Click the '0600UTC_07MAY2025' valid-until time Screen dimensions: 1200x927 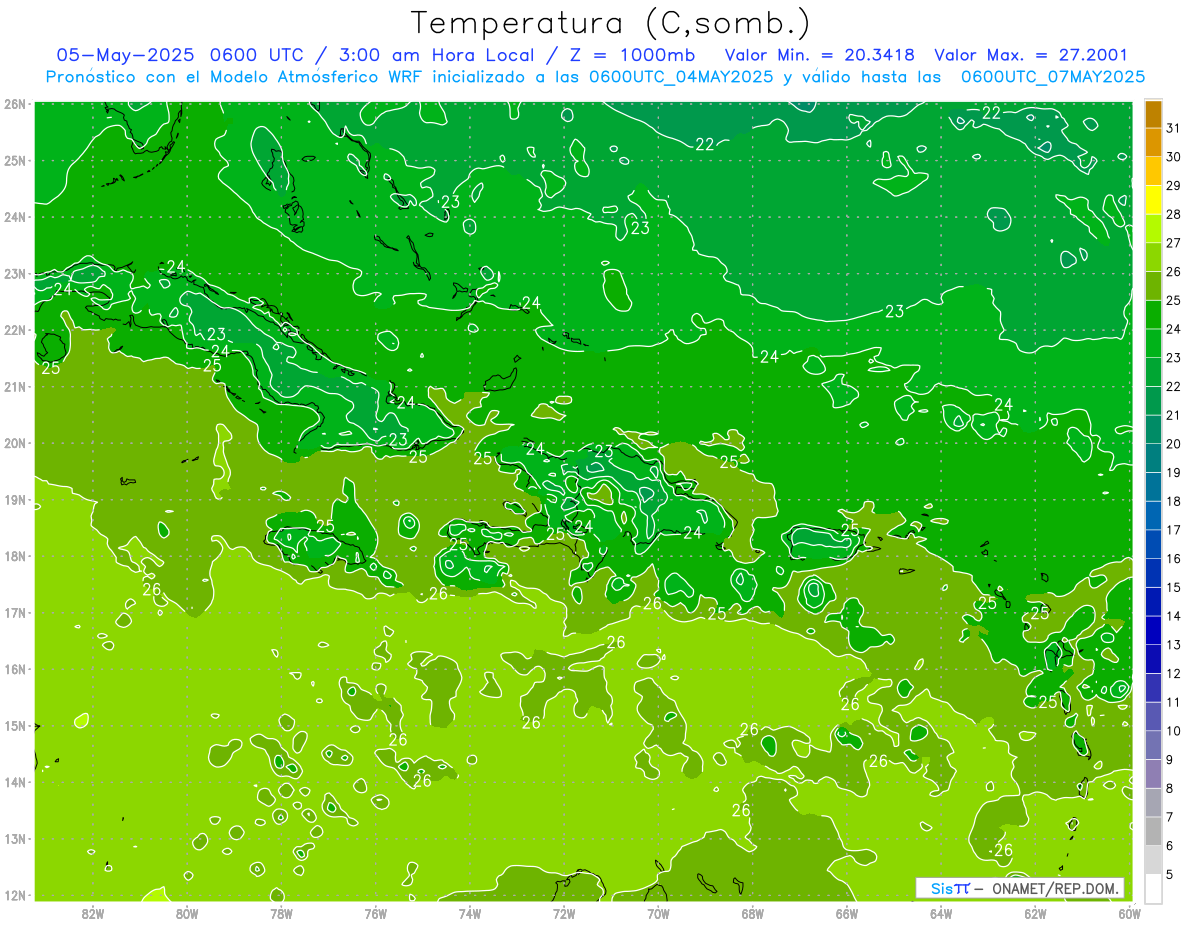tap(1053, 77)
